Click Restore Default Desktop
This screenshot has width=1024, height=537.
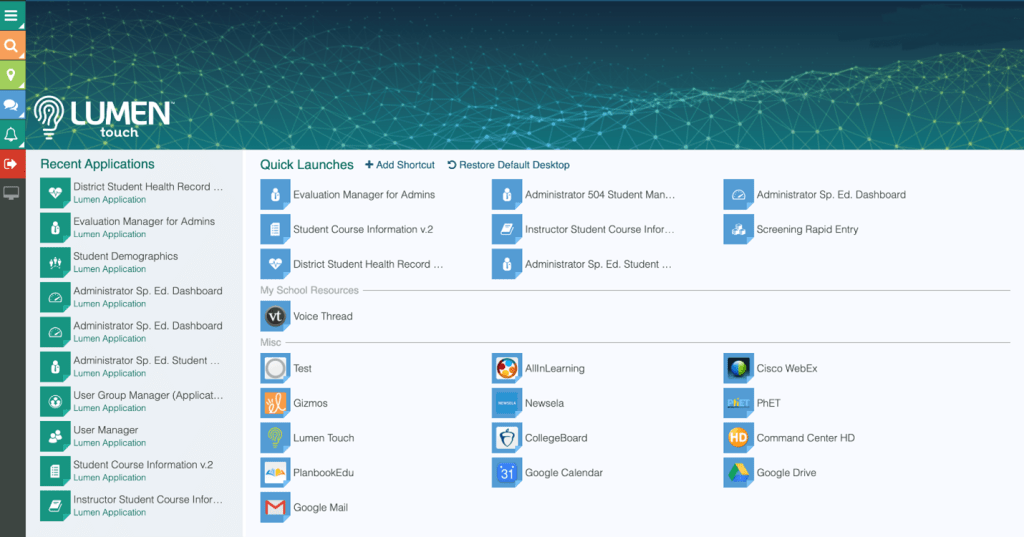[x=508, y=165]
